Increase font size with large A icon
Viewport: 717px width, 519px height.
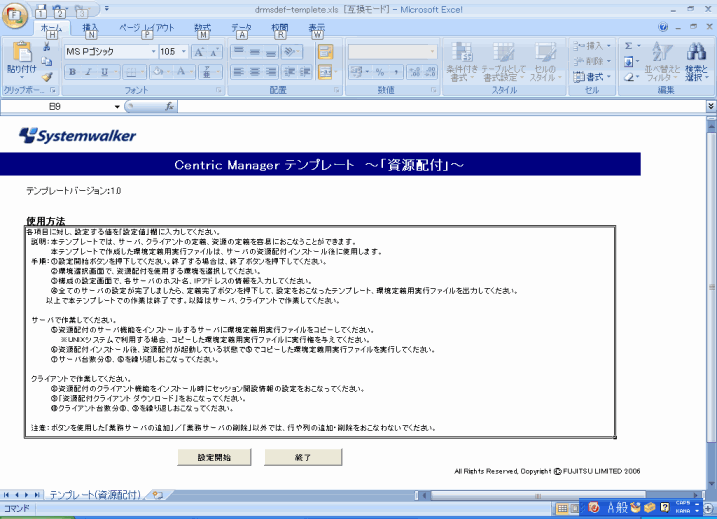(199, 52)
